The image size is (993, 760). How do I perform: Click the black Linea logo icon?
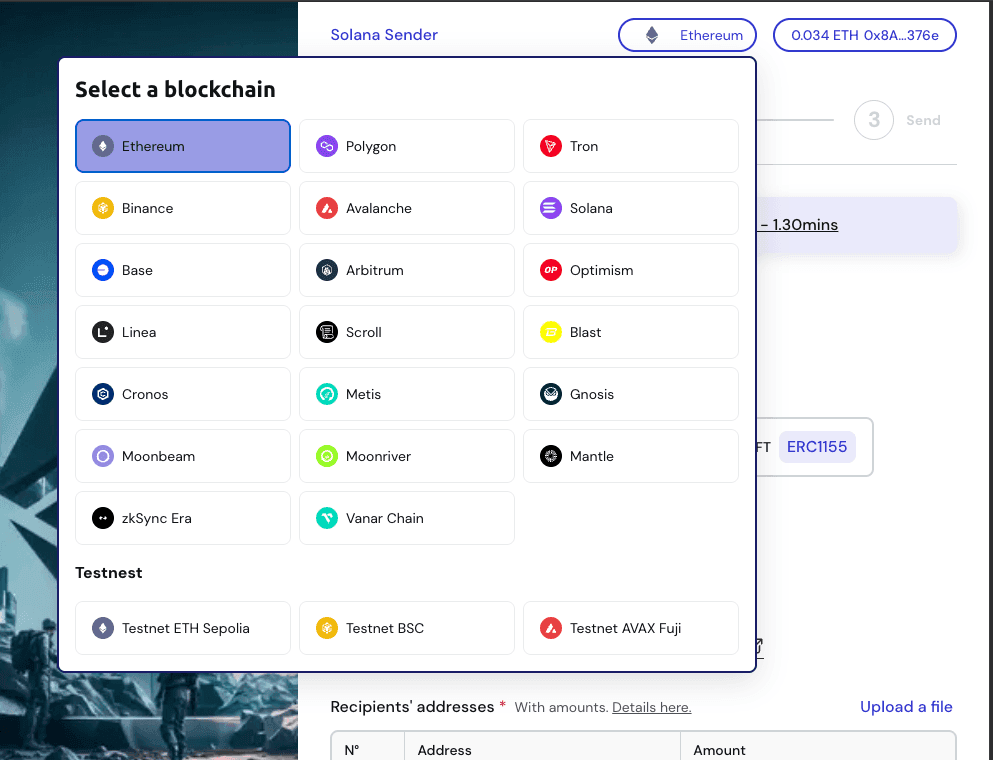103,332
